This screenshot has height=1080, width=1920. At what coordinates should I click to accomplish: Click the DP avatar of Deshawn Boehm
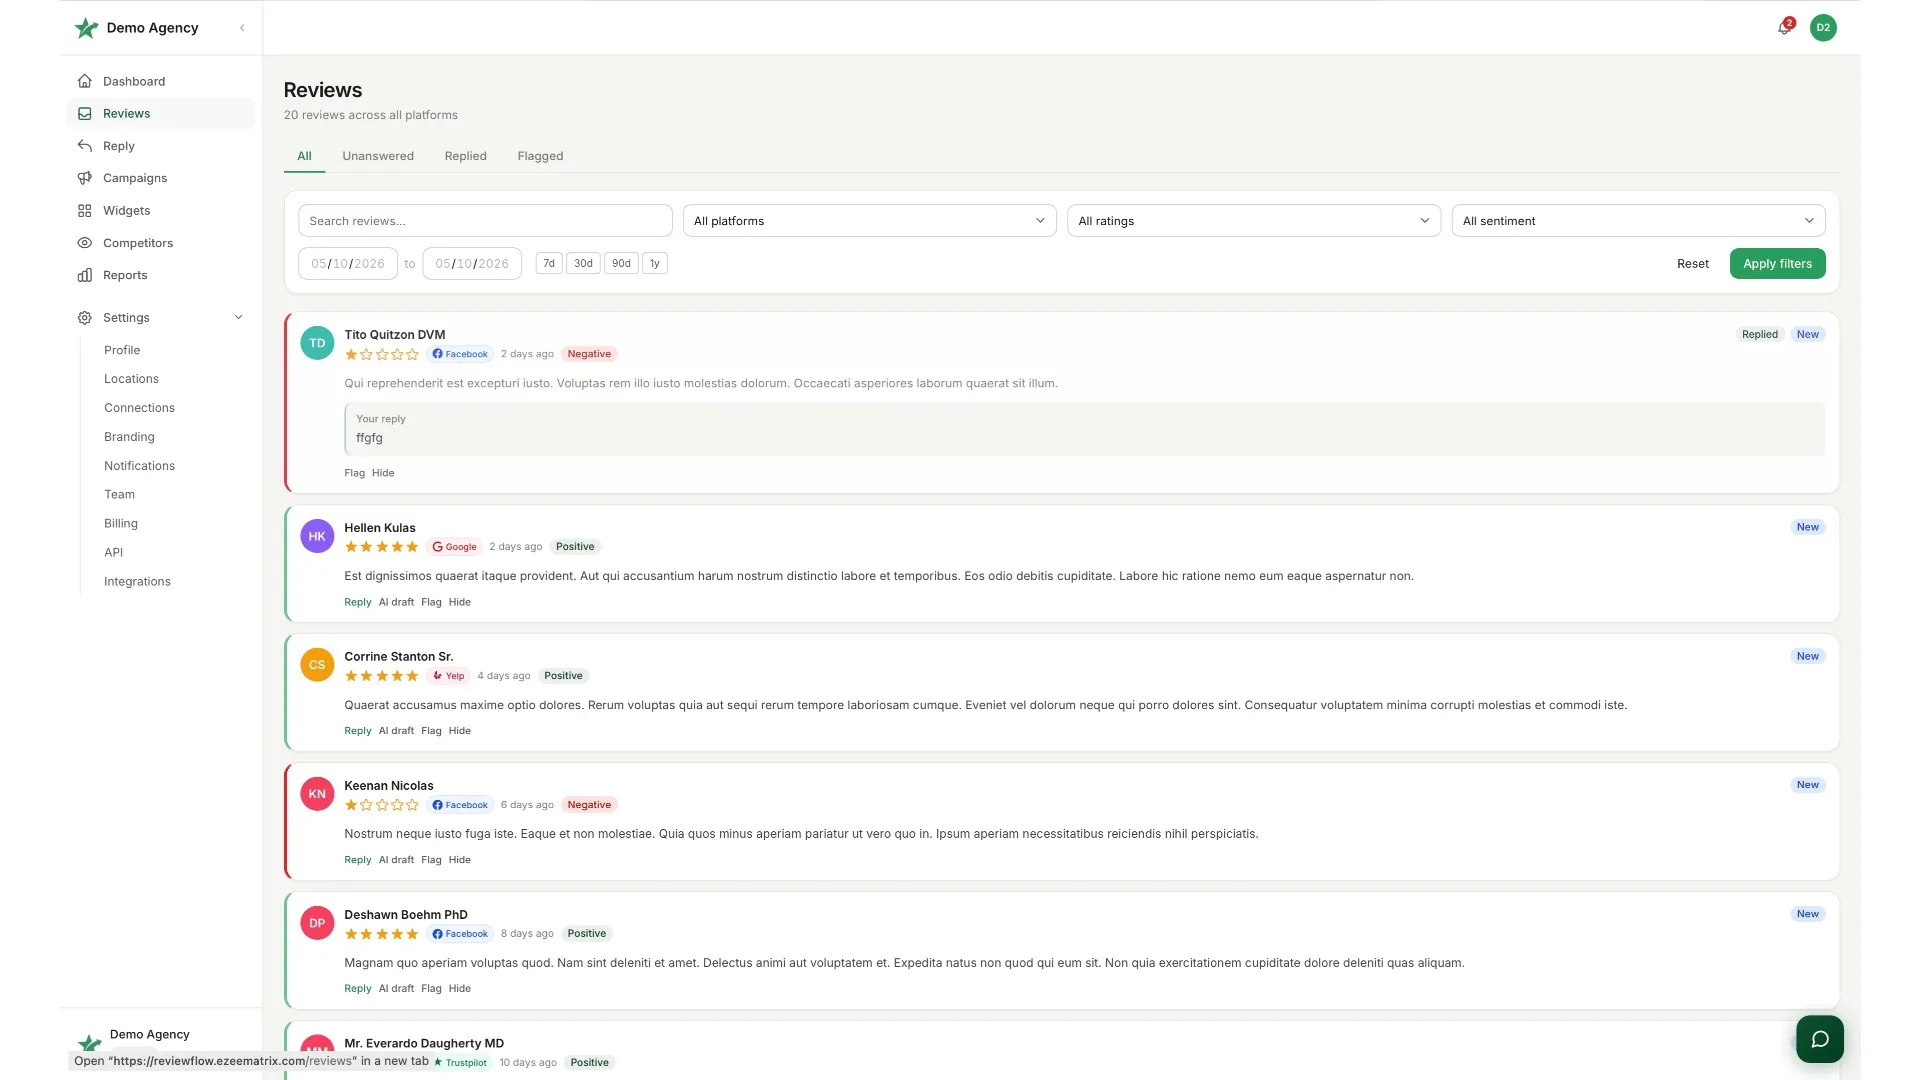(x=317, y=923)
